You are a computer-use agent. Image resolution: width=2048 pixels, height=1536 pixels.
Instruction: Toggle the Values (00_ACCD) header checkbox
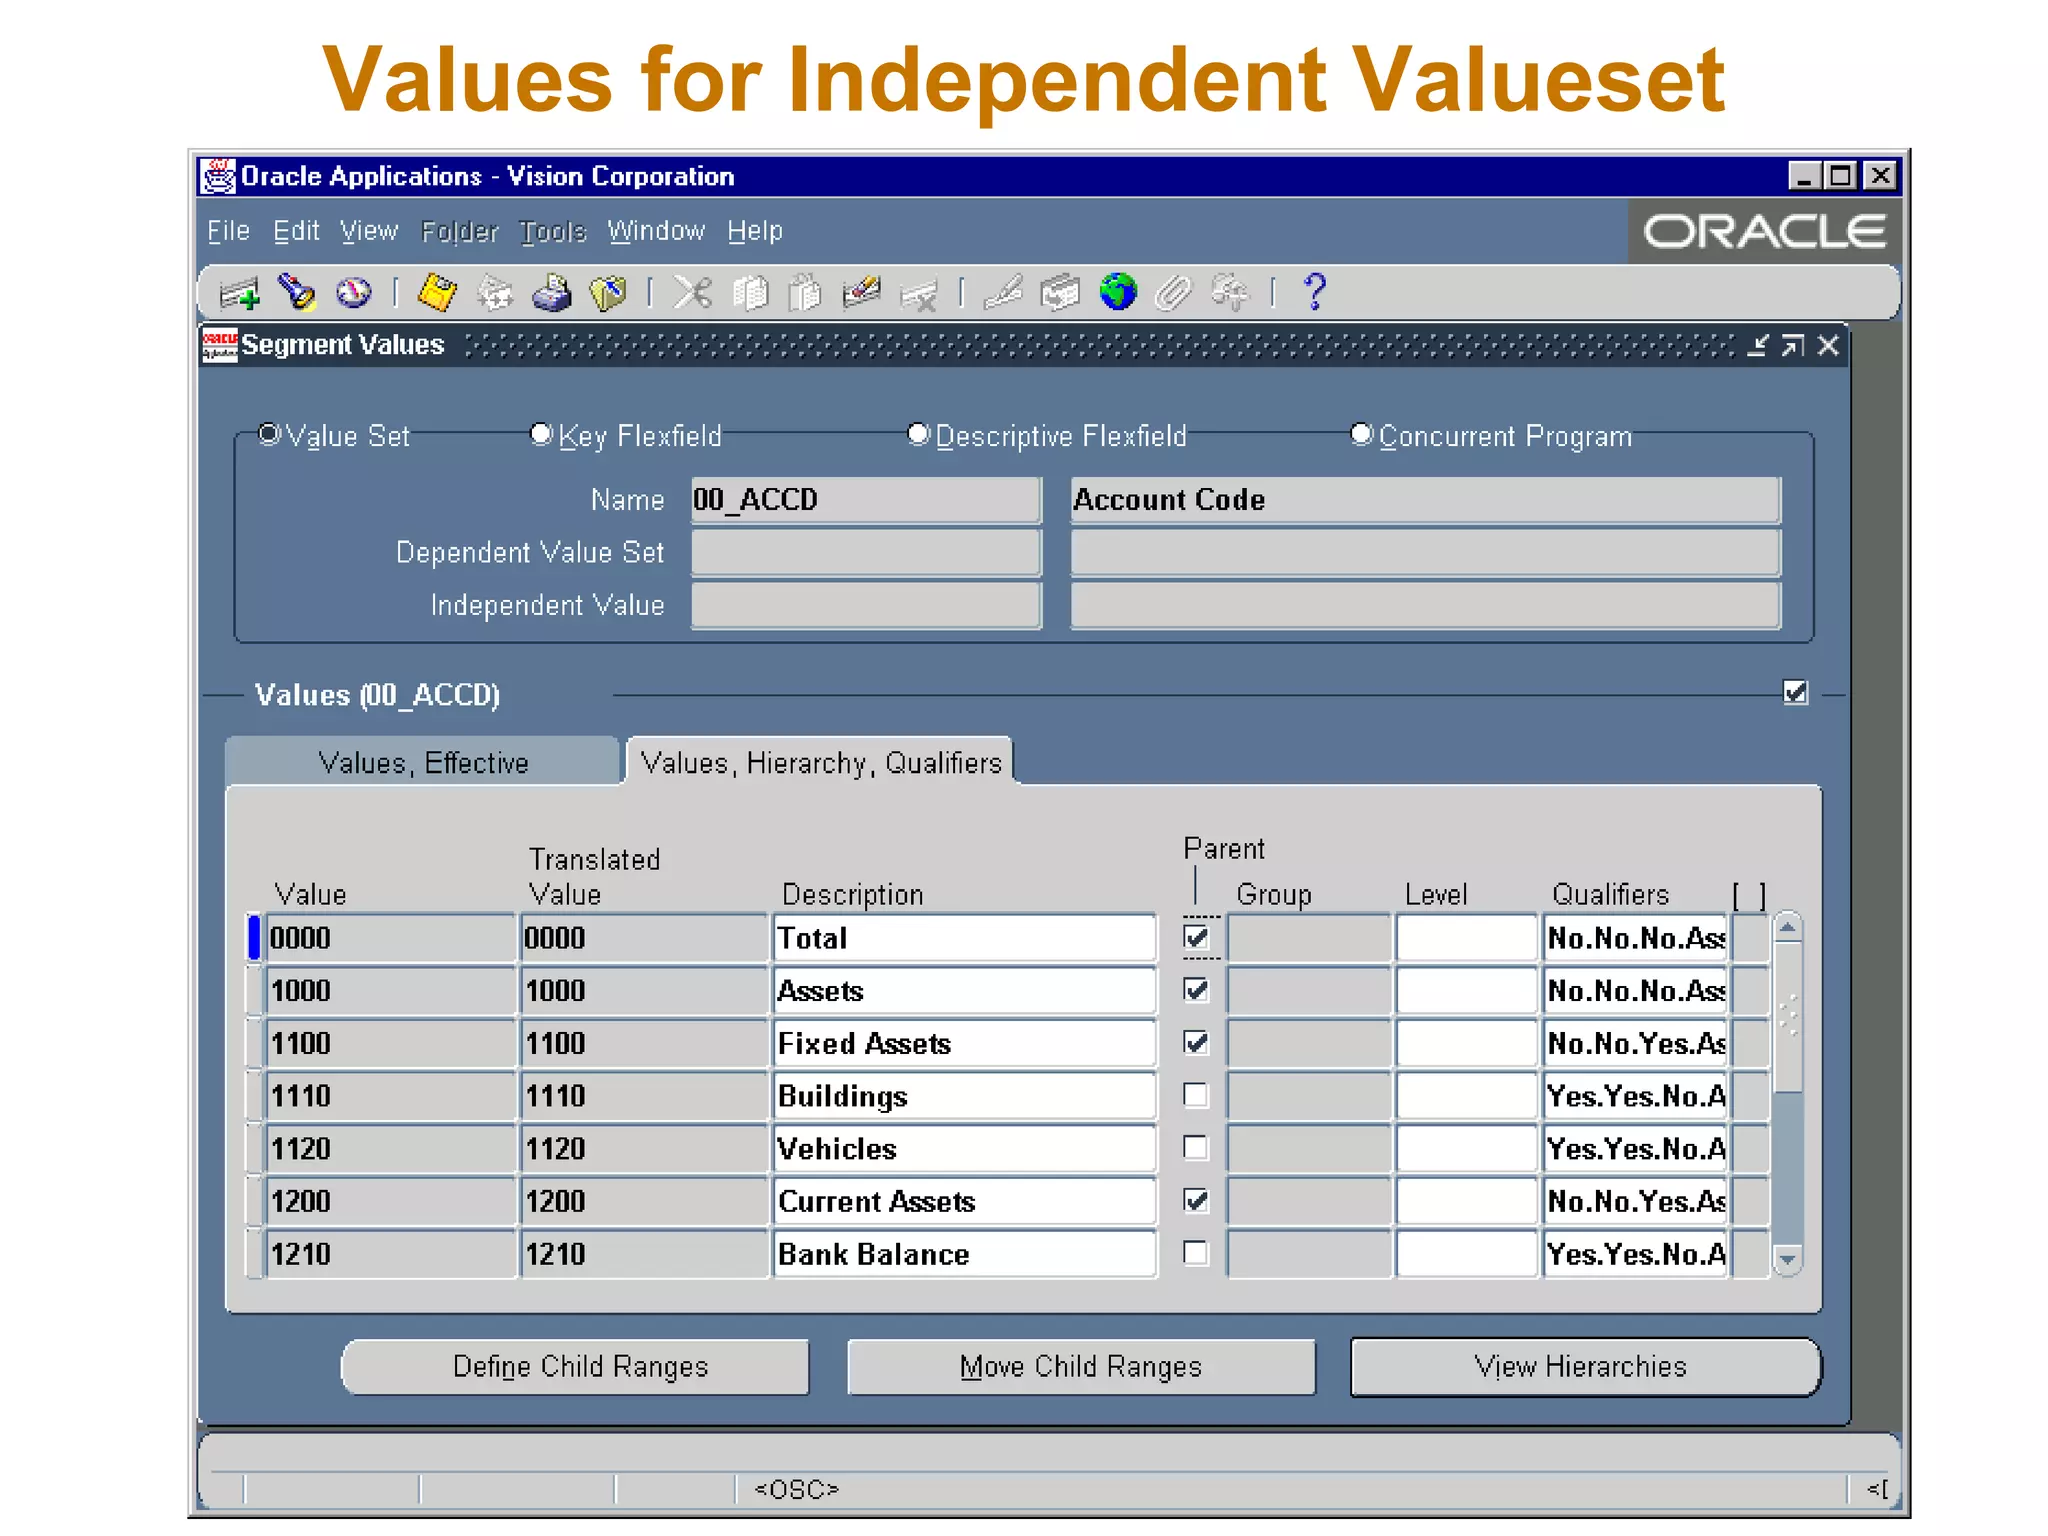pos(1796,692)
